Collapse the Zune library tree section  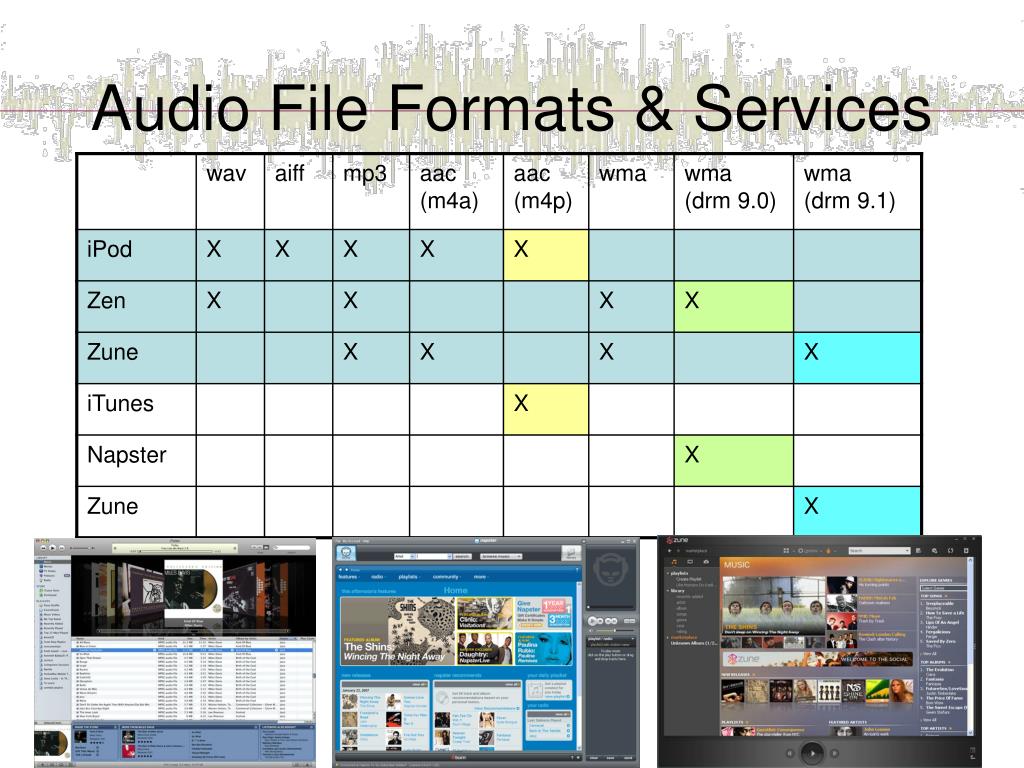pos(667,590)
